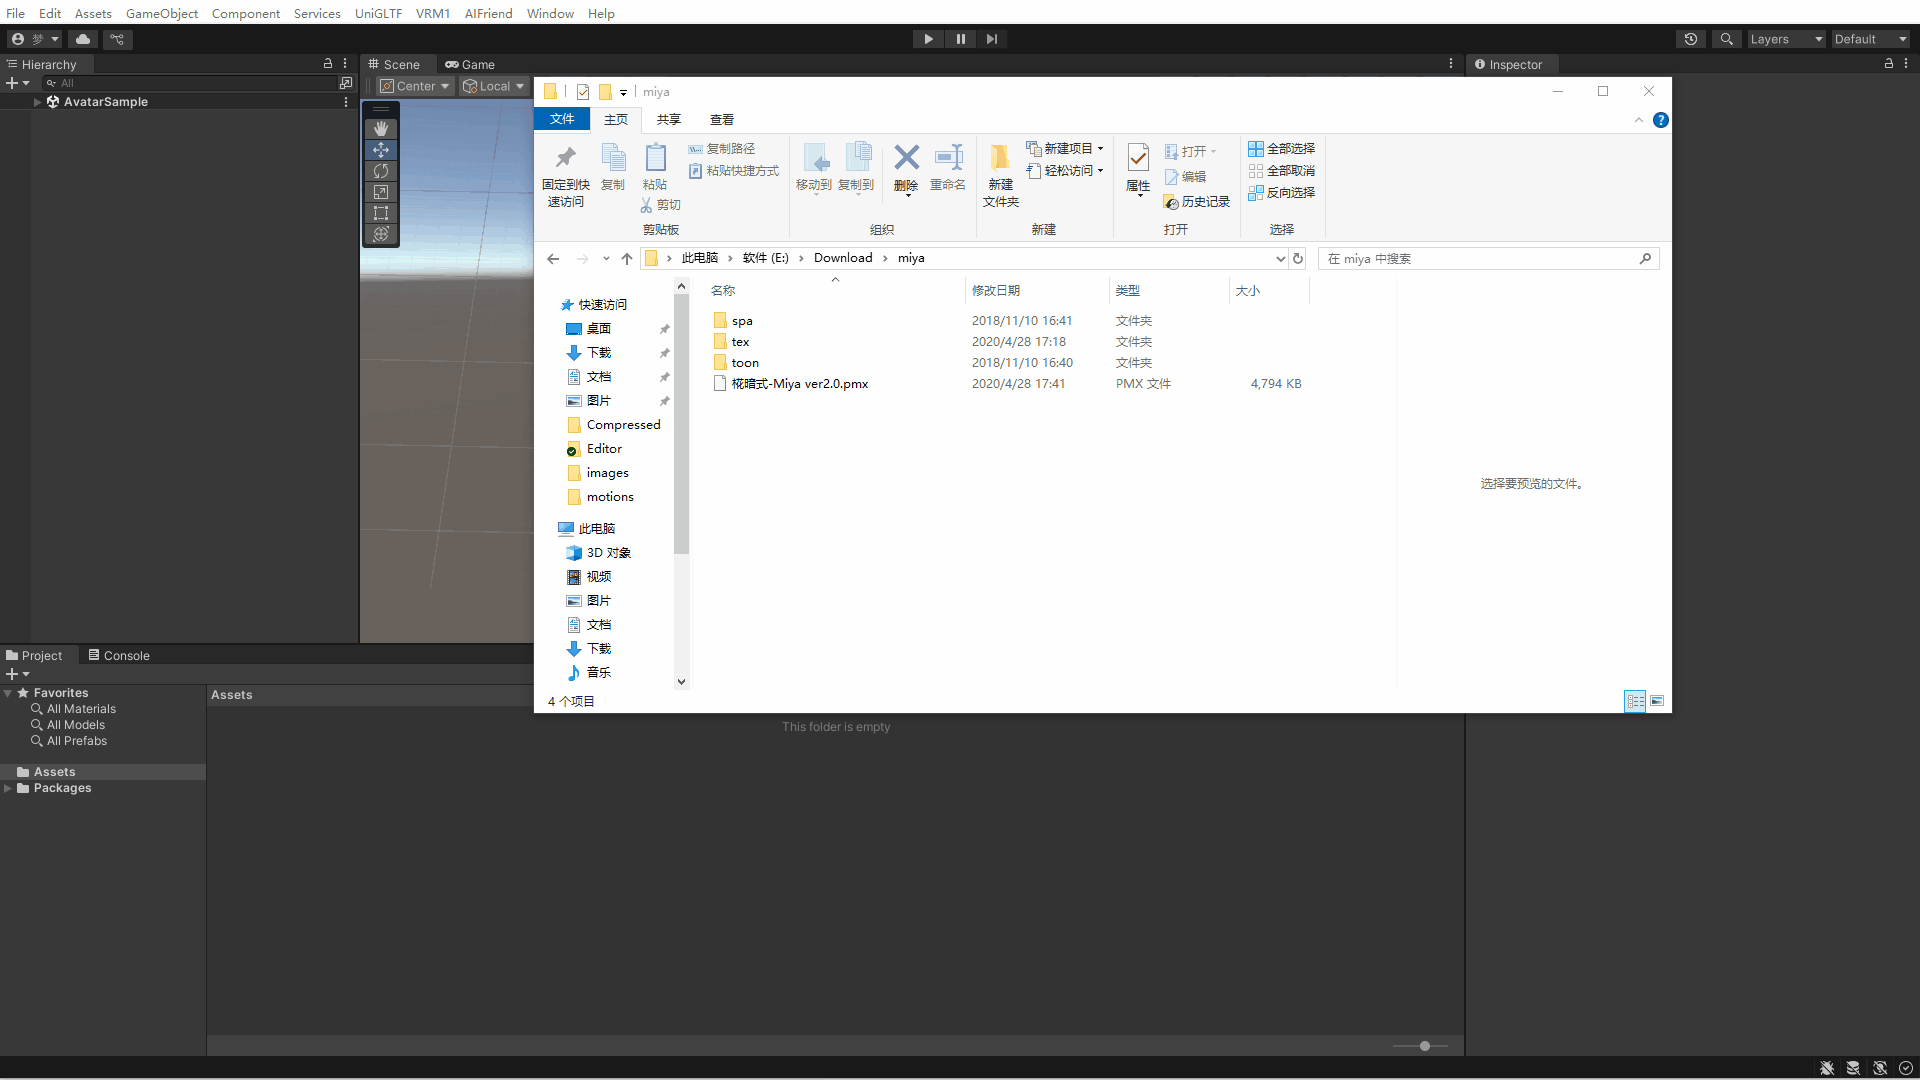Click the 历史记录 history button

(x=1197, y=202)
